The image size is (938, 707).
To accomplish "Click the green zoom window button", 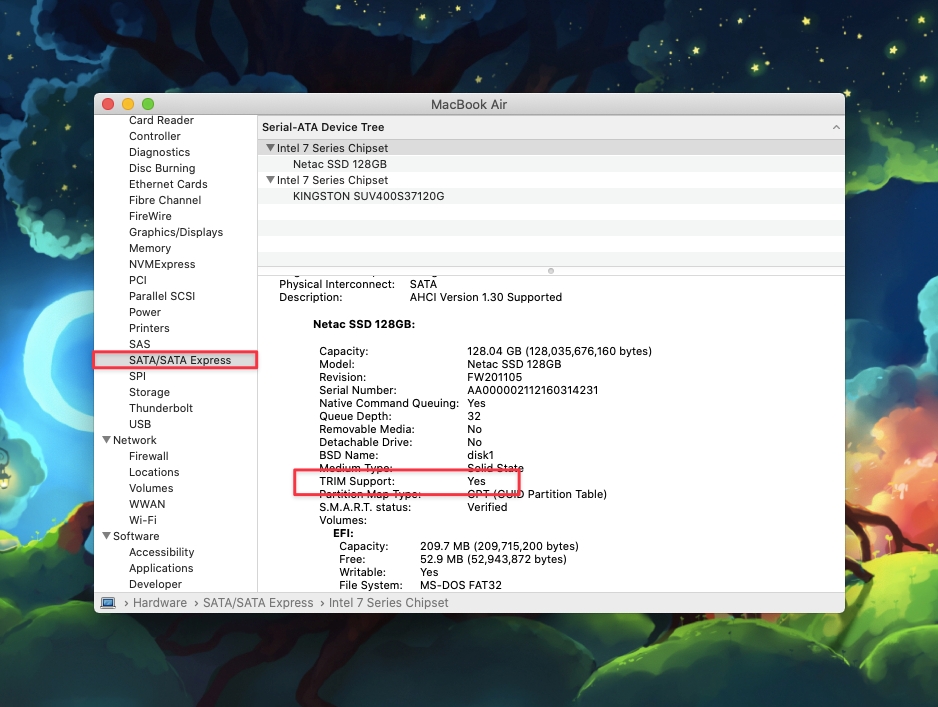I will tap(148, 104).
